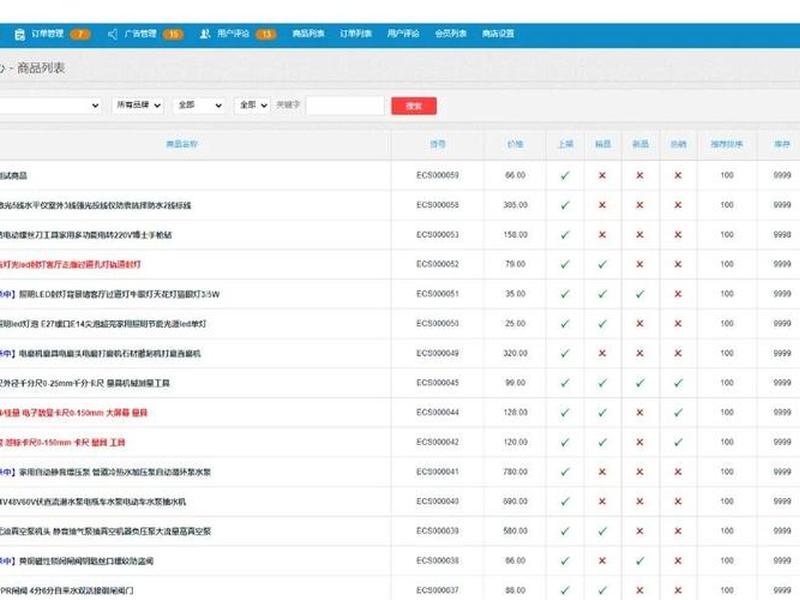
Task: Go to 商店设置 in the top navigation
Action: point(498,34)
